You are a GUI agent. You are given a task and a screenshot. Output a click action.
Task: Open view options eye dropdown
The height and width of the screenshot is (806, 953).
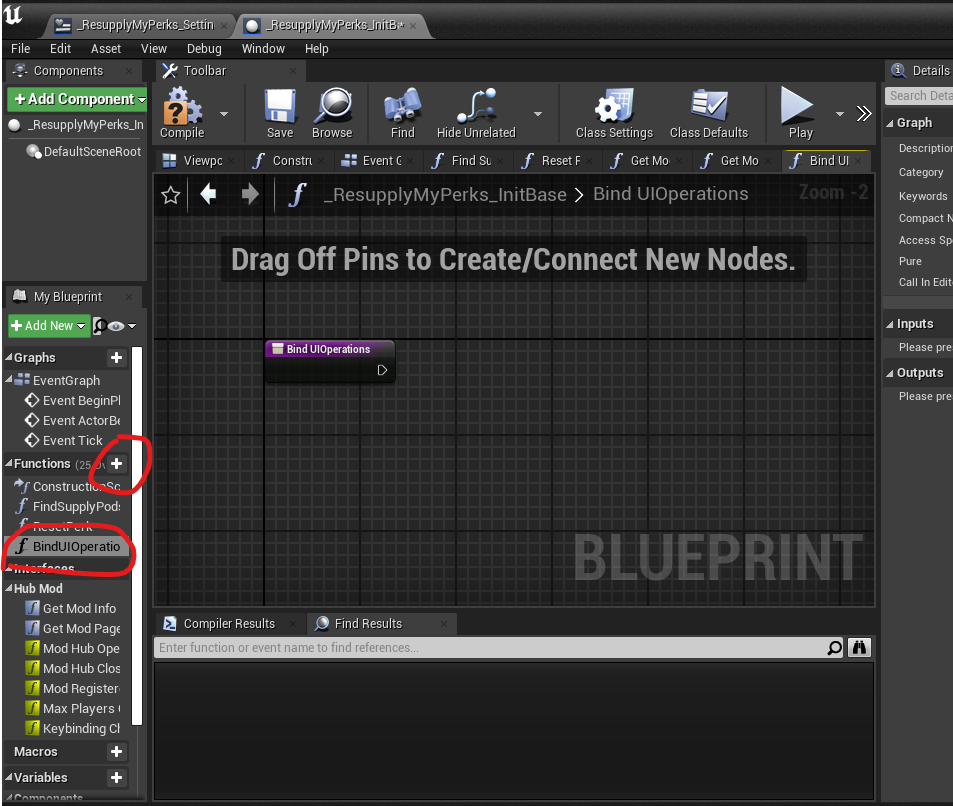click(122, 326)
